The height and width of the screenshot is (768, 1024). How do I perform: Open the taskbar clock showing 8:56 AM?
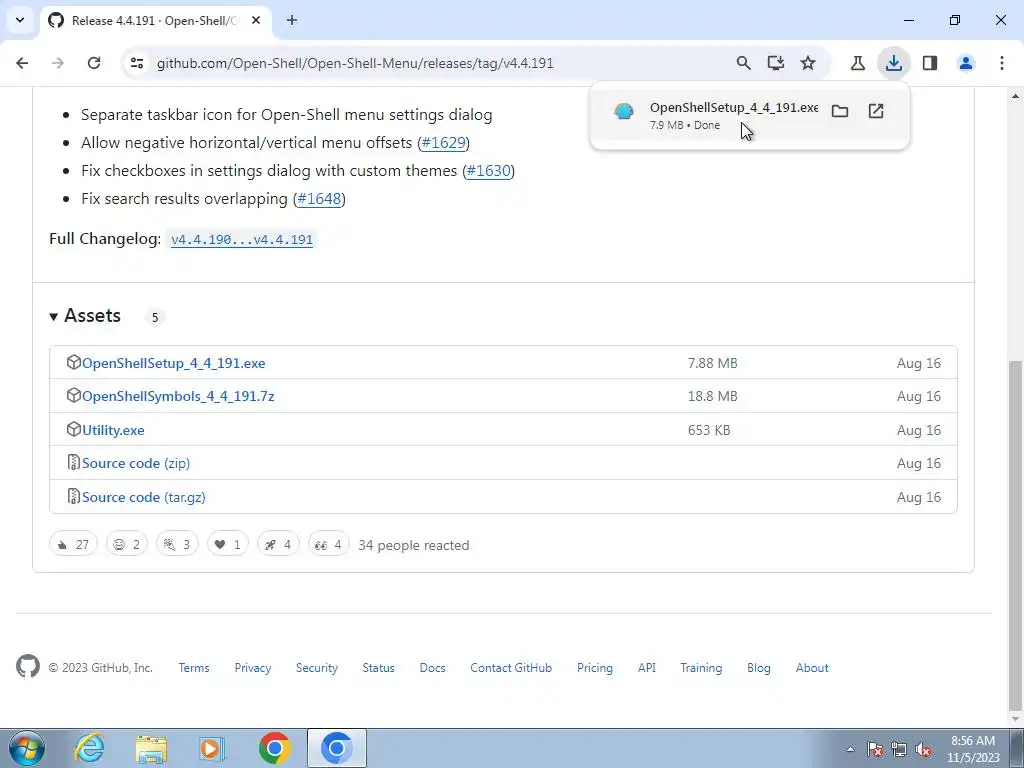tap(973, 749)
